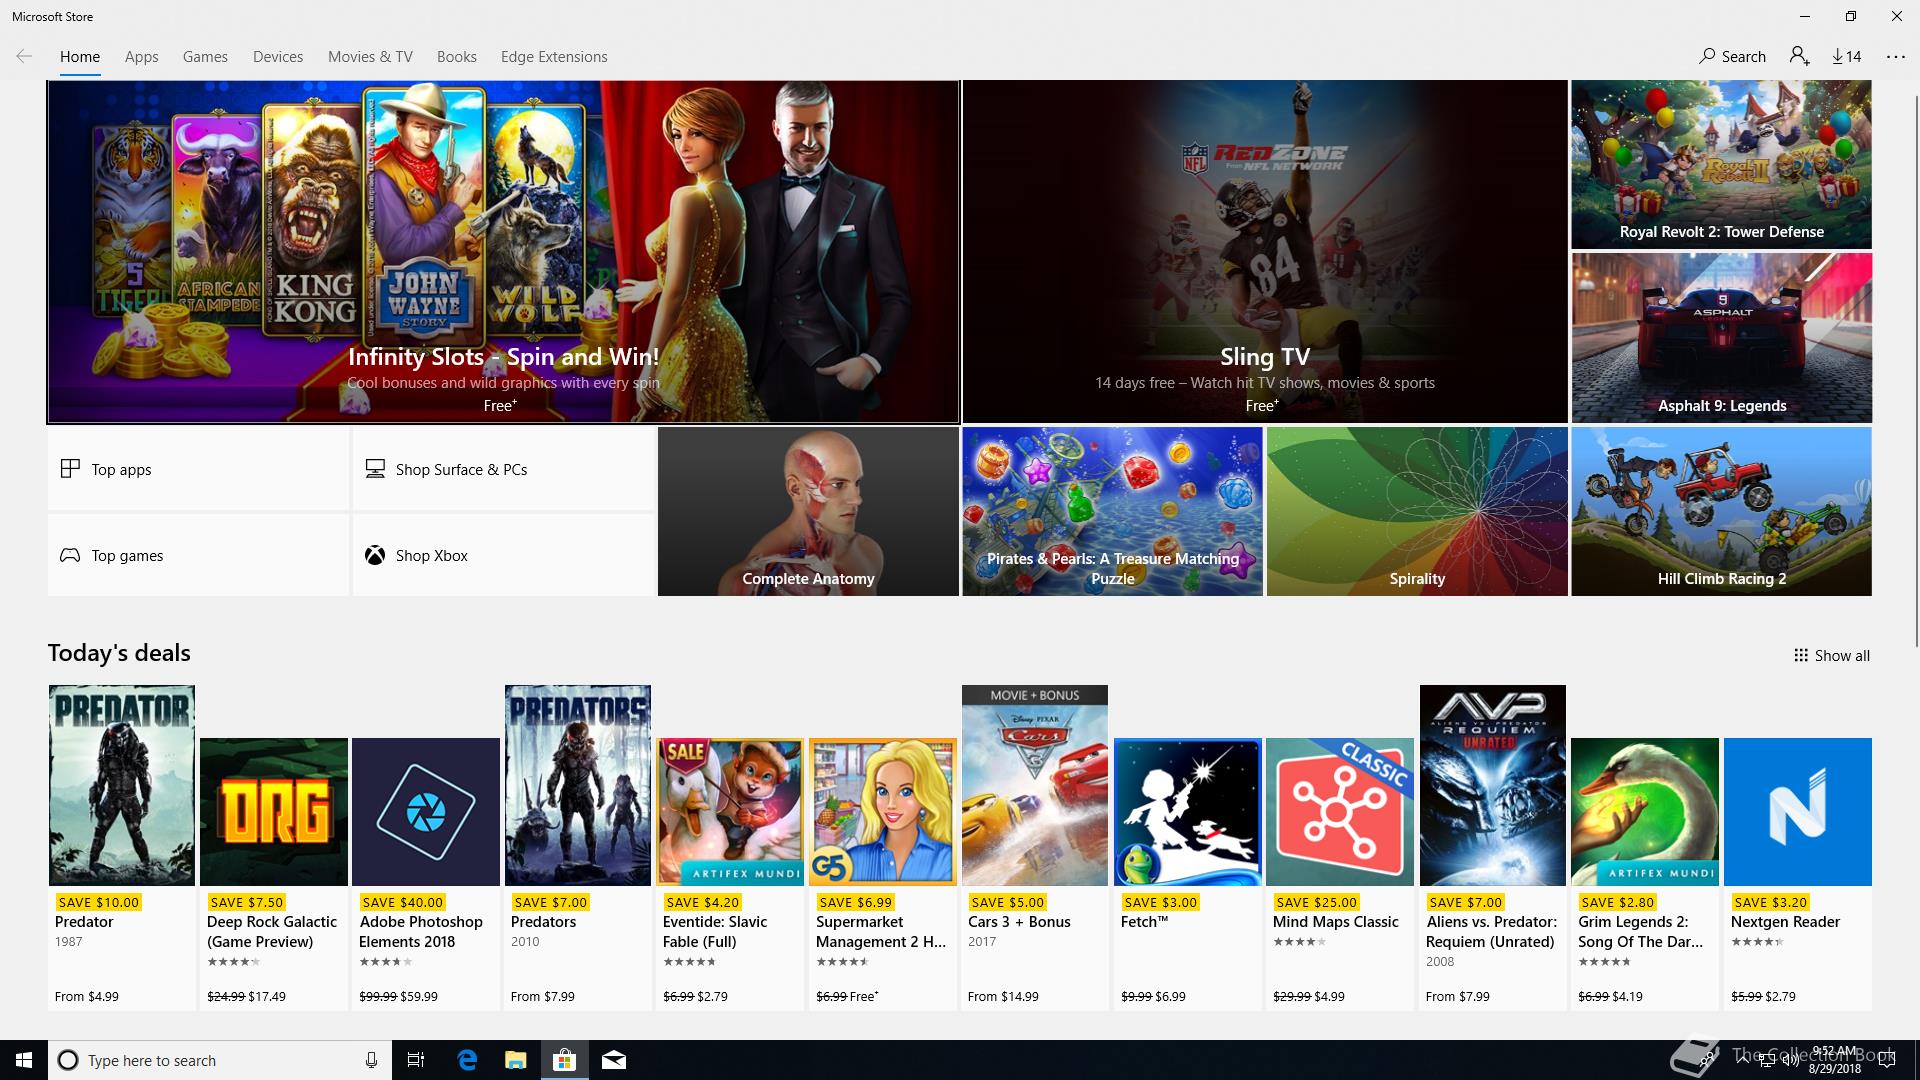Open the See more ellipsis menu
Viewport: 1920px width, 1080px height.
tap(1896, 57)
